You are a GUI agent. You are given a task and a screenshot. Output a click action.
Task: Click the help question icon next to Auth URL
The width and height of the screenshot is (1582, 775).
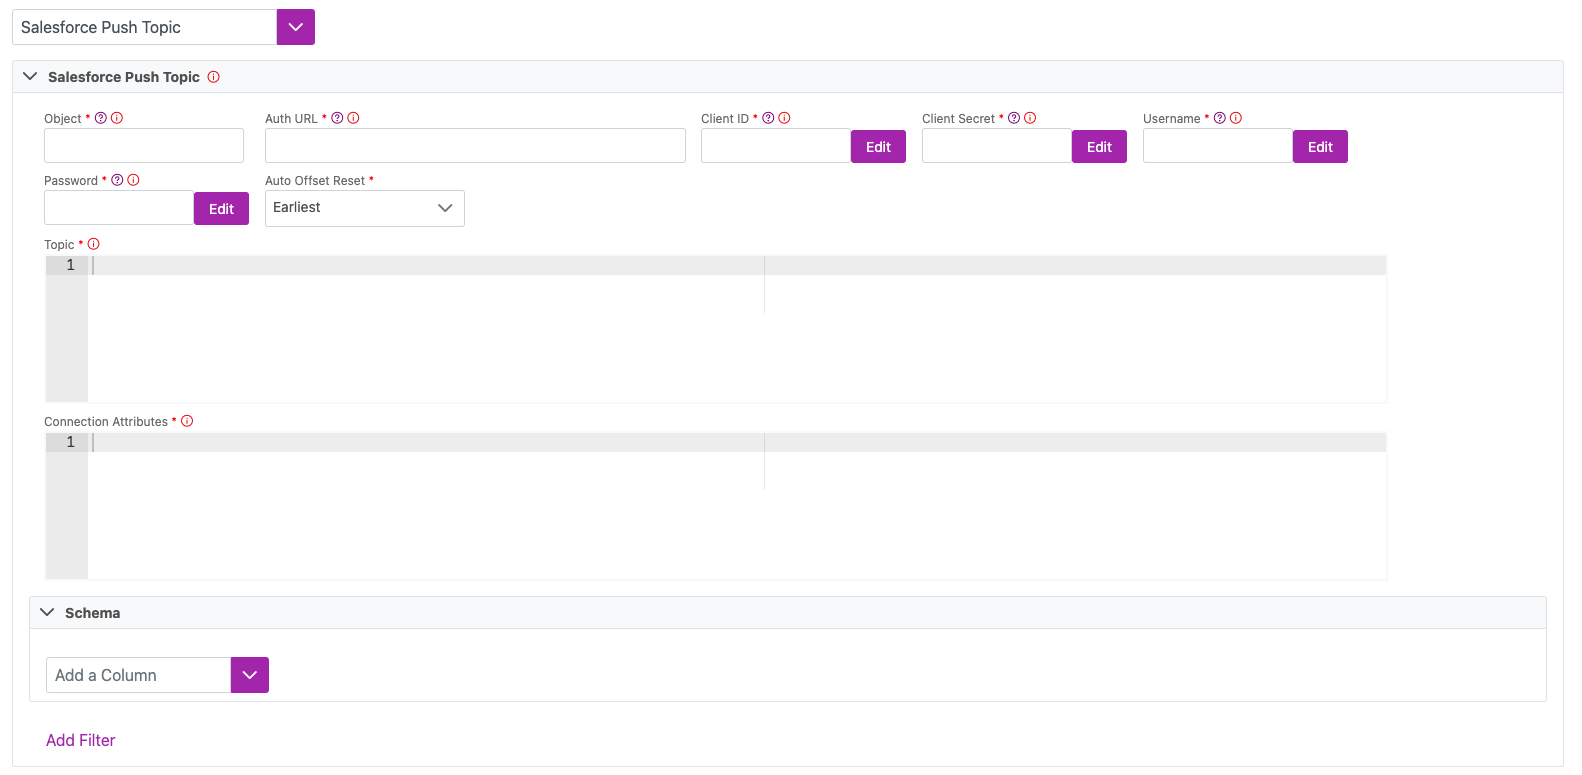tap(338, 118)
